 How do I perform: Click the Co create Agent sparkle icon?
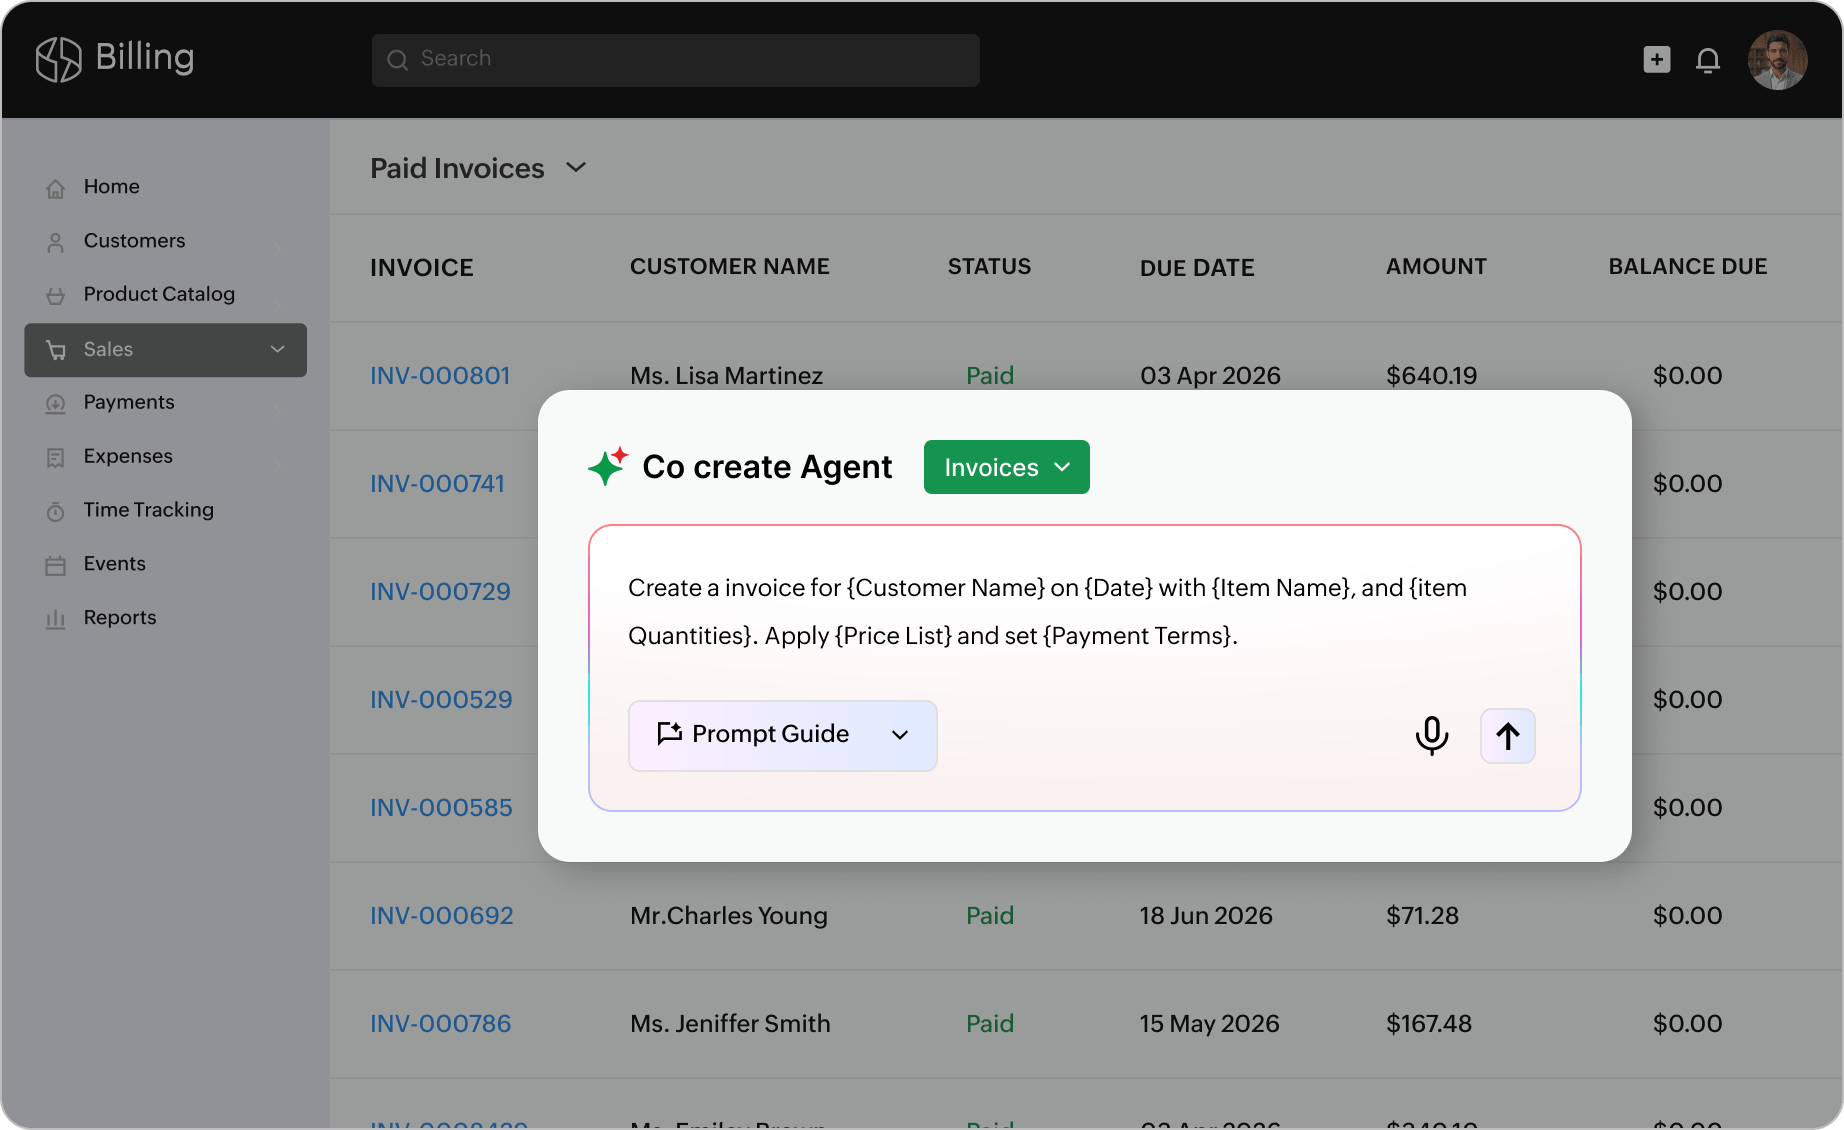(608, 466)
